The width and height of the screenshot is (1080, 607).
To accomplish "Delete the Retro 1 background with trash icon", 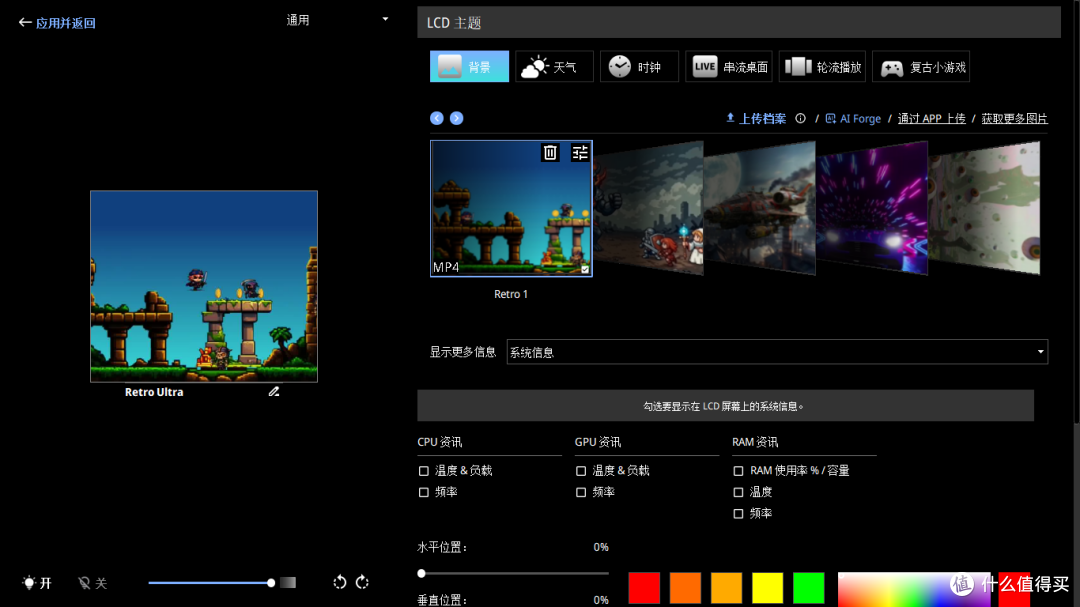I will pos(550,152).
